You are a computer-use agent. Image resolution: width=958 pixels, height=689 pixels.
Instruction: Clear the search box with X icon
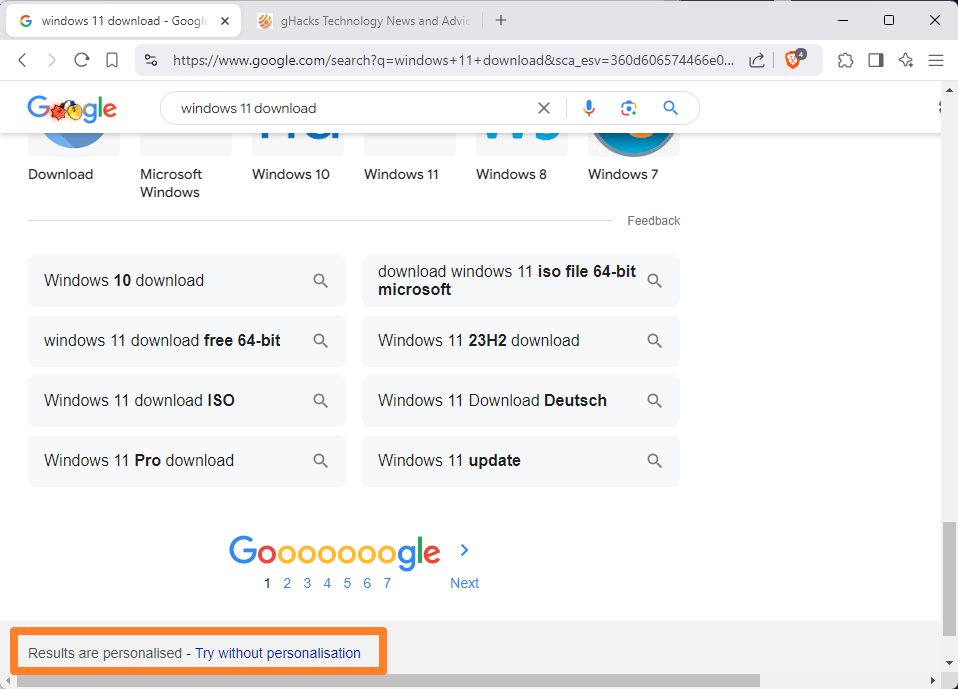click(543, 108)
